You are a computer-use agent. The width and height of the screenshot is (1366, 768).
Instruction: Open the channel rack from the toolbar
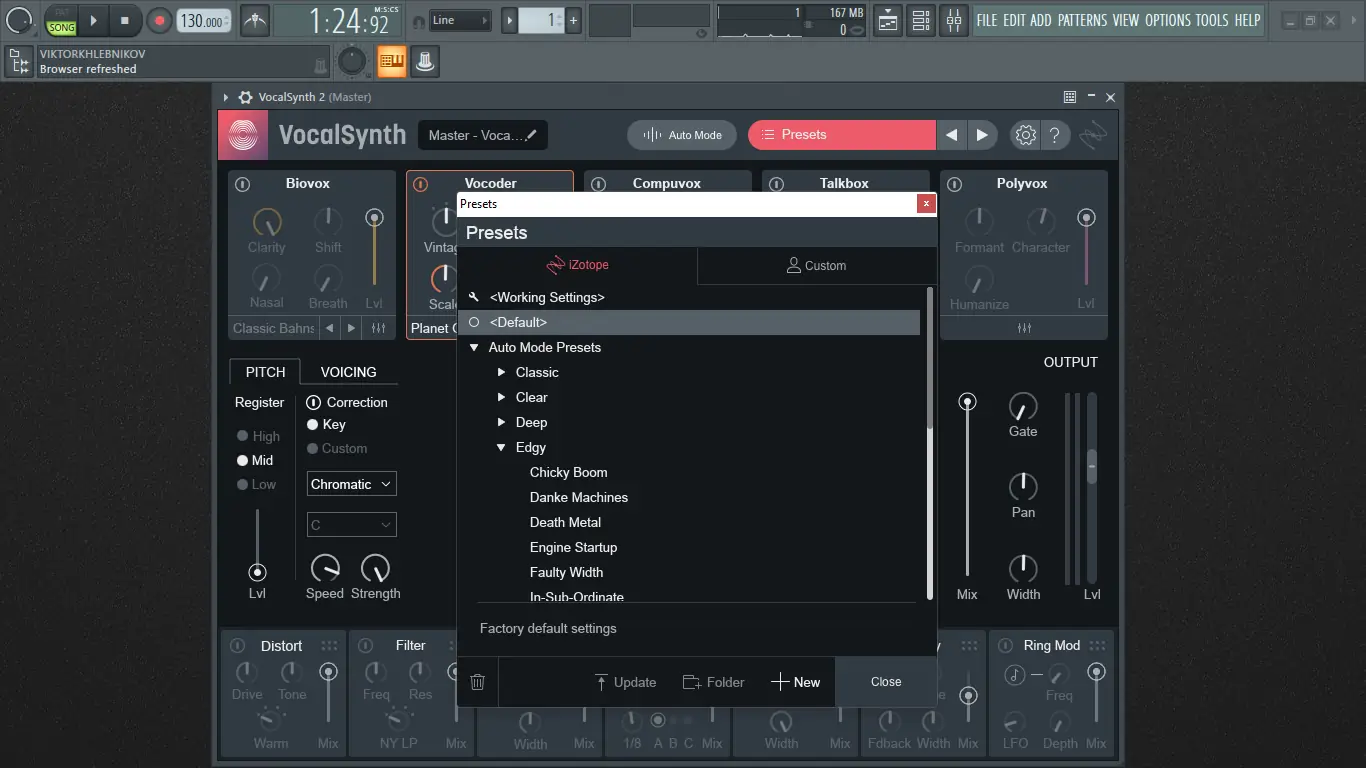tap(921, 20)
